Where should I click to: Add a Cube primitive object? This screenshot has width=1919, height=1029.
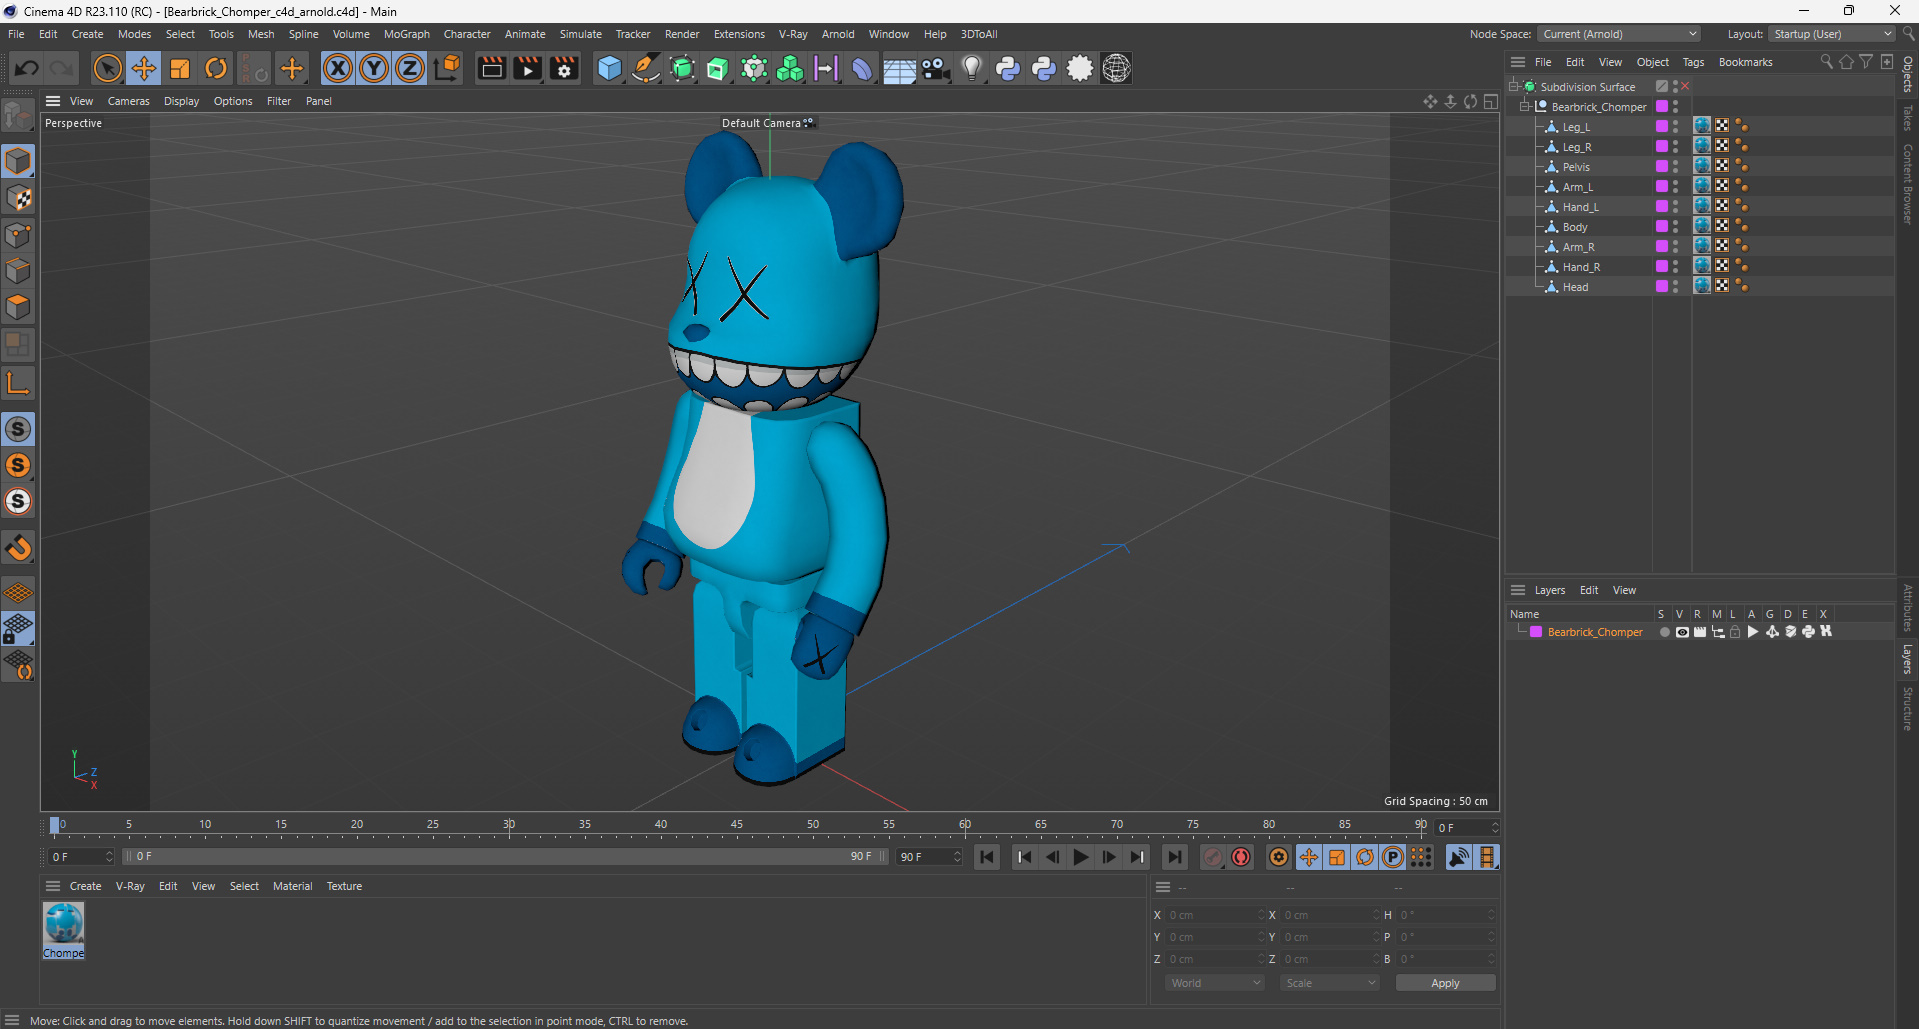tap(609, 68)
